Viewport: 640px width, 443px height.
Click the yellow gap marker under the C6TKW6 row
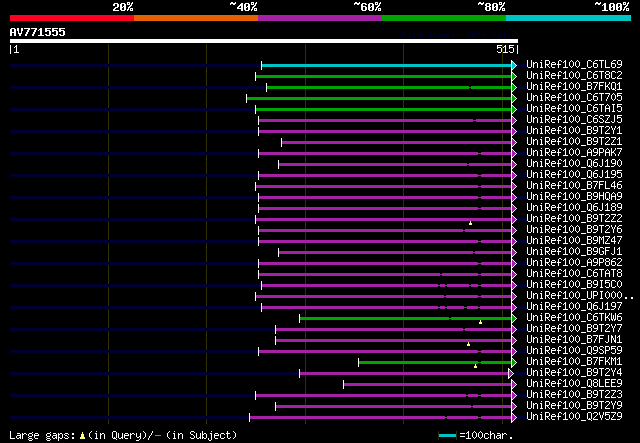[x=480, y=323]
